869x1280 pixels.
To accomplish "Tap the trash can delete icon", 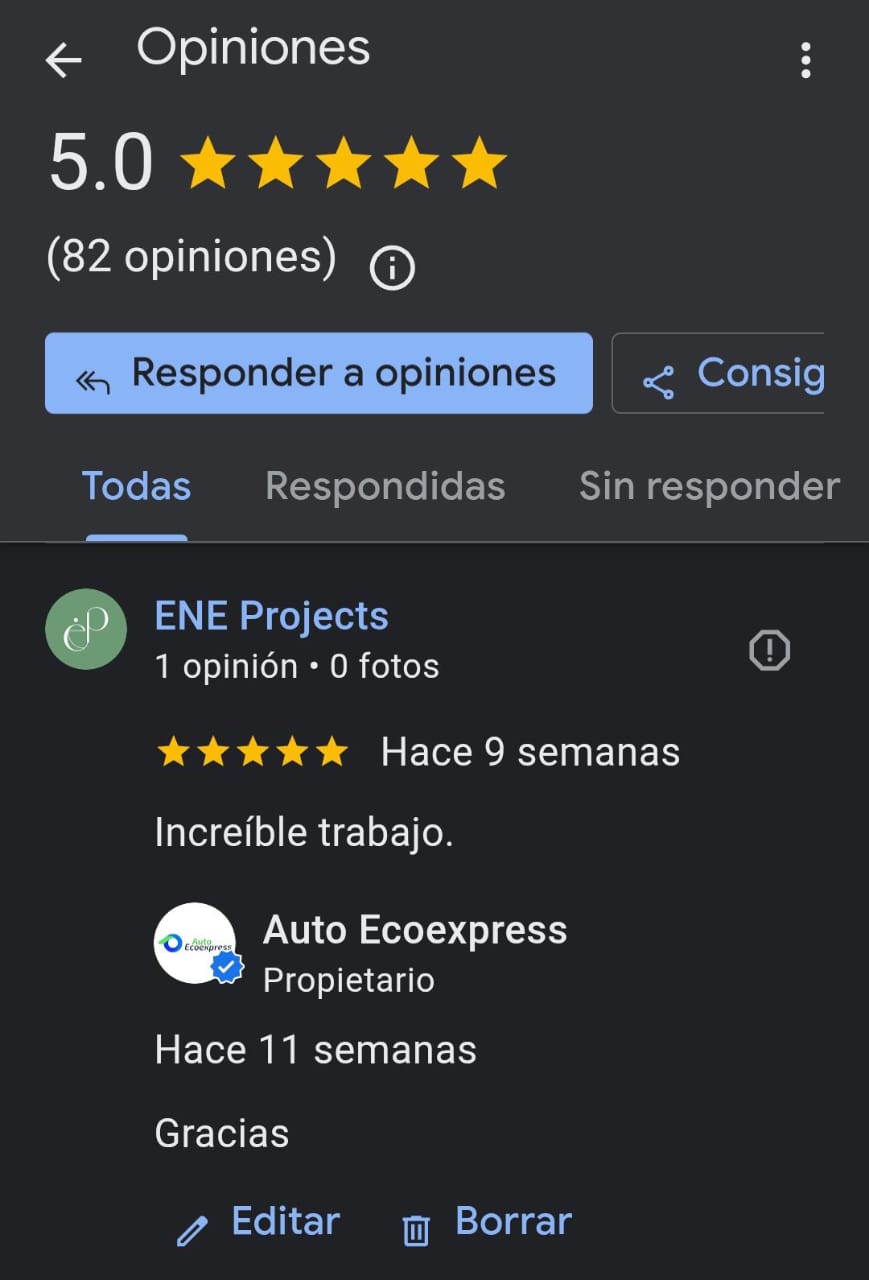I will coord(415,1230).
